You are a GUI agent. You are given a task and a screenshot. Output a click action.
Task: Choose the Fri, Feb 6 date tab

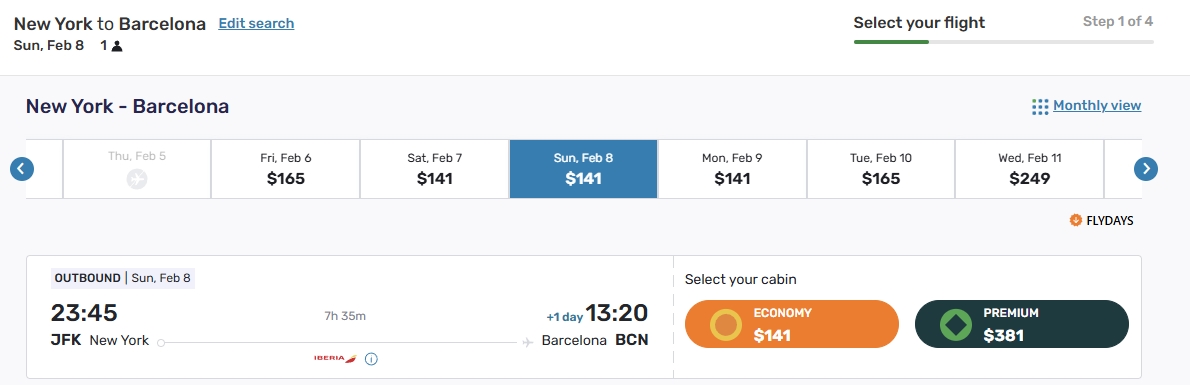285,169
